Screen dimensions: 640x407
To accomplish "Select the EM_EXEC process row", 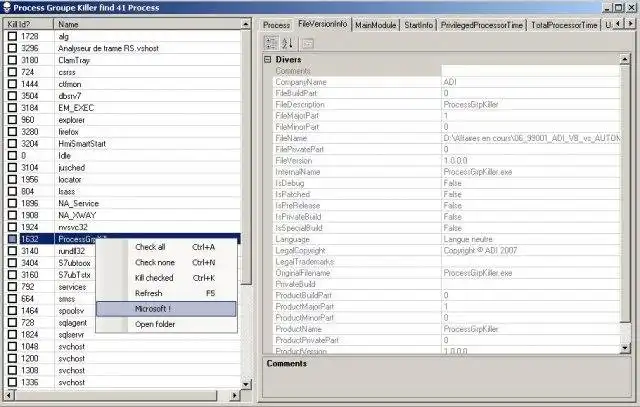I will pos(122,108).
